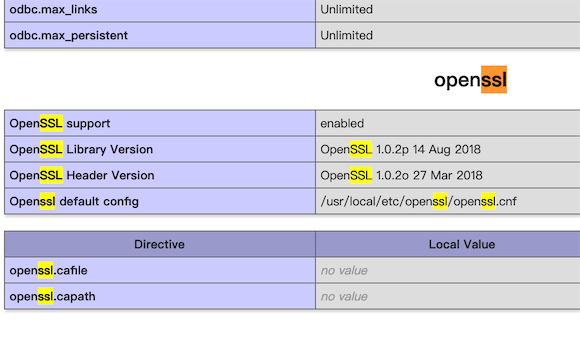Click the Openssl default config label
580x360 pixels.
pos(74,202)
